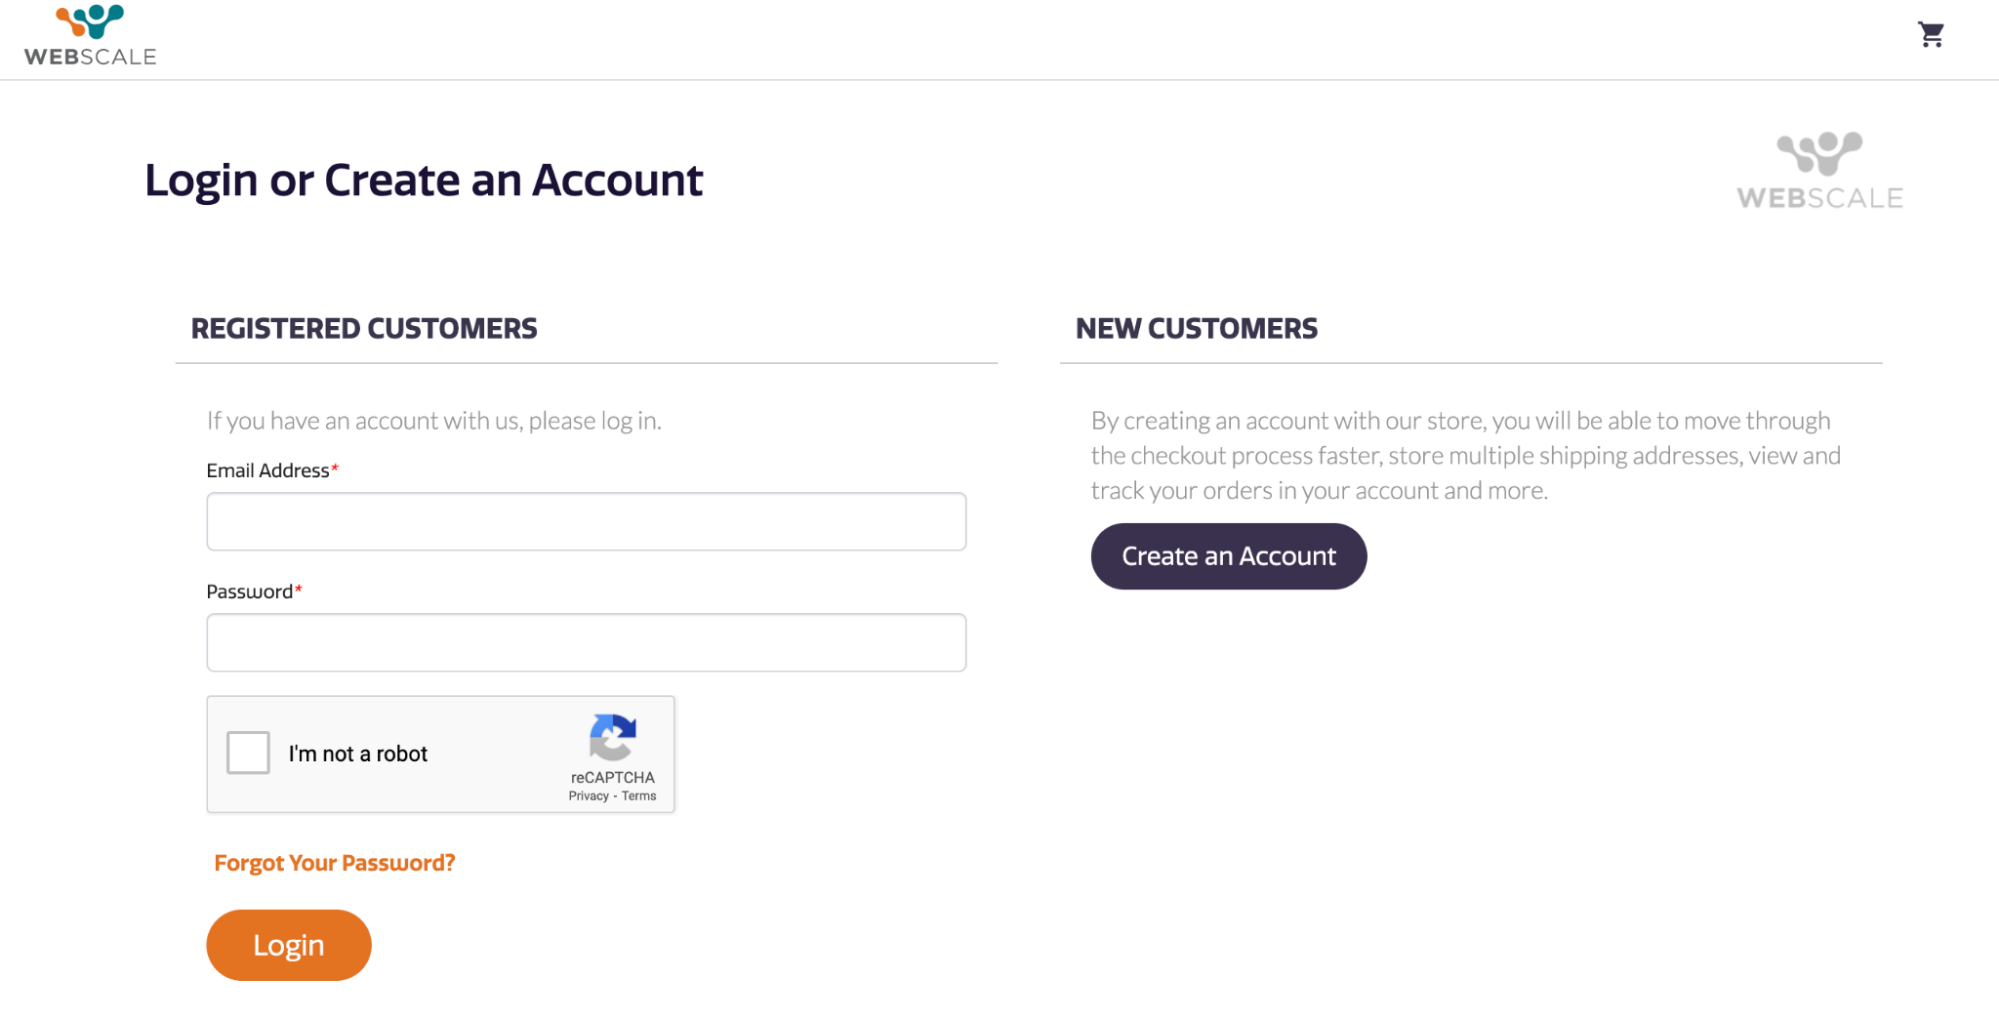Open the reCAPTCHA Terms link
This screenshot has height=1034, width=1999.
point(639,796)
